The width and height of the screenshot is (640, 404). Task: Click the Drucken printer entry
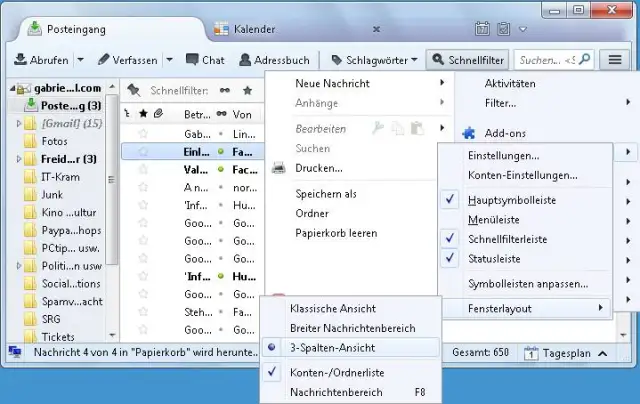(x=318, y=168)
